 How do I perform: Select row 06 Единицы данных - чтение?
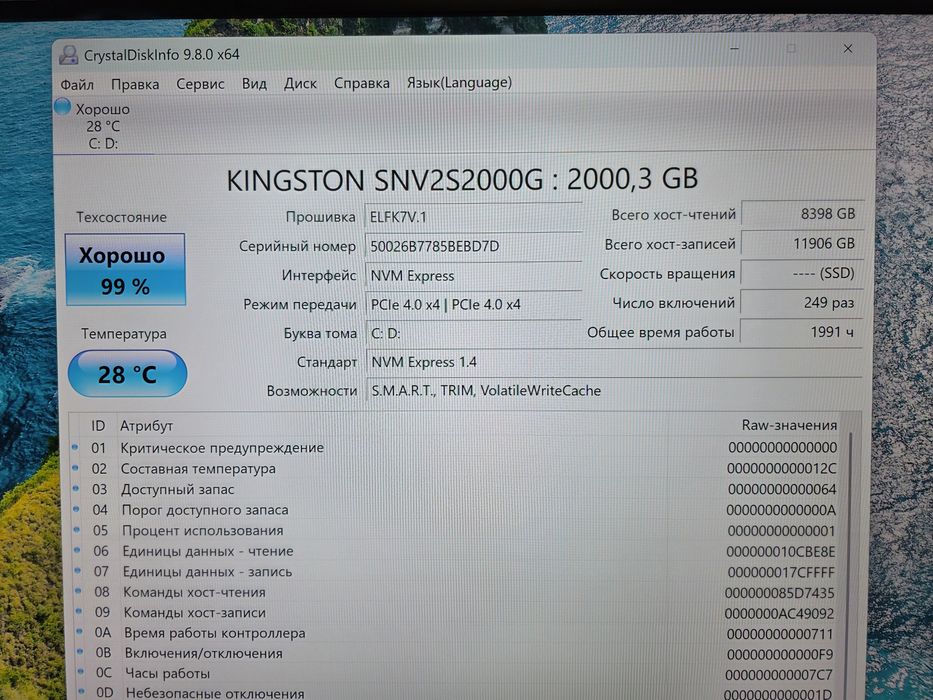click(x=456, y=551)
